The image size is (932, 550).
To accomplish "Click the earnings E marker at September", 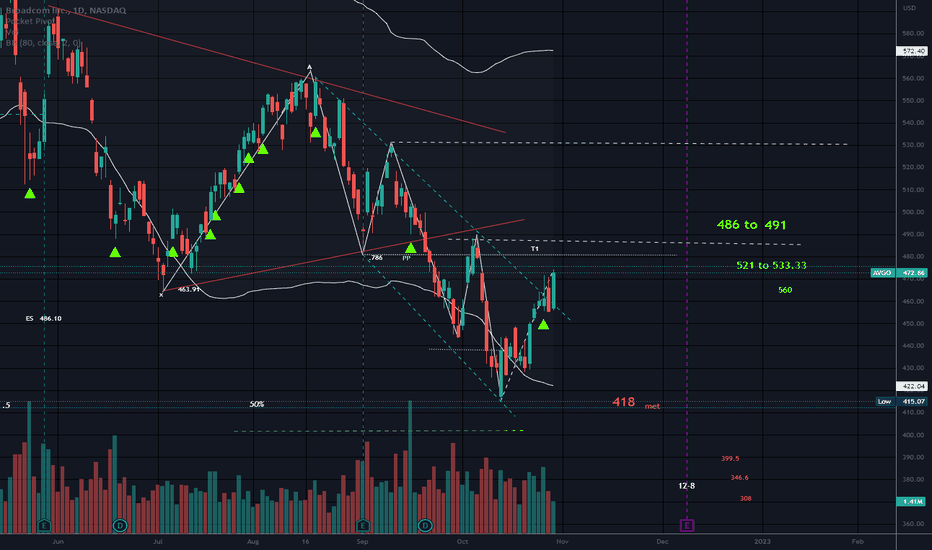I will click(363, 526).
